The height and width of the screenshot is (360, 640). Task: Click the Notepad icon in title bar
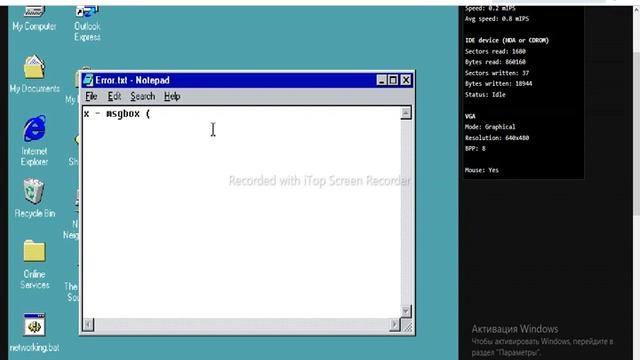88,80
